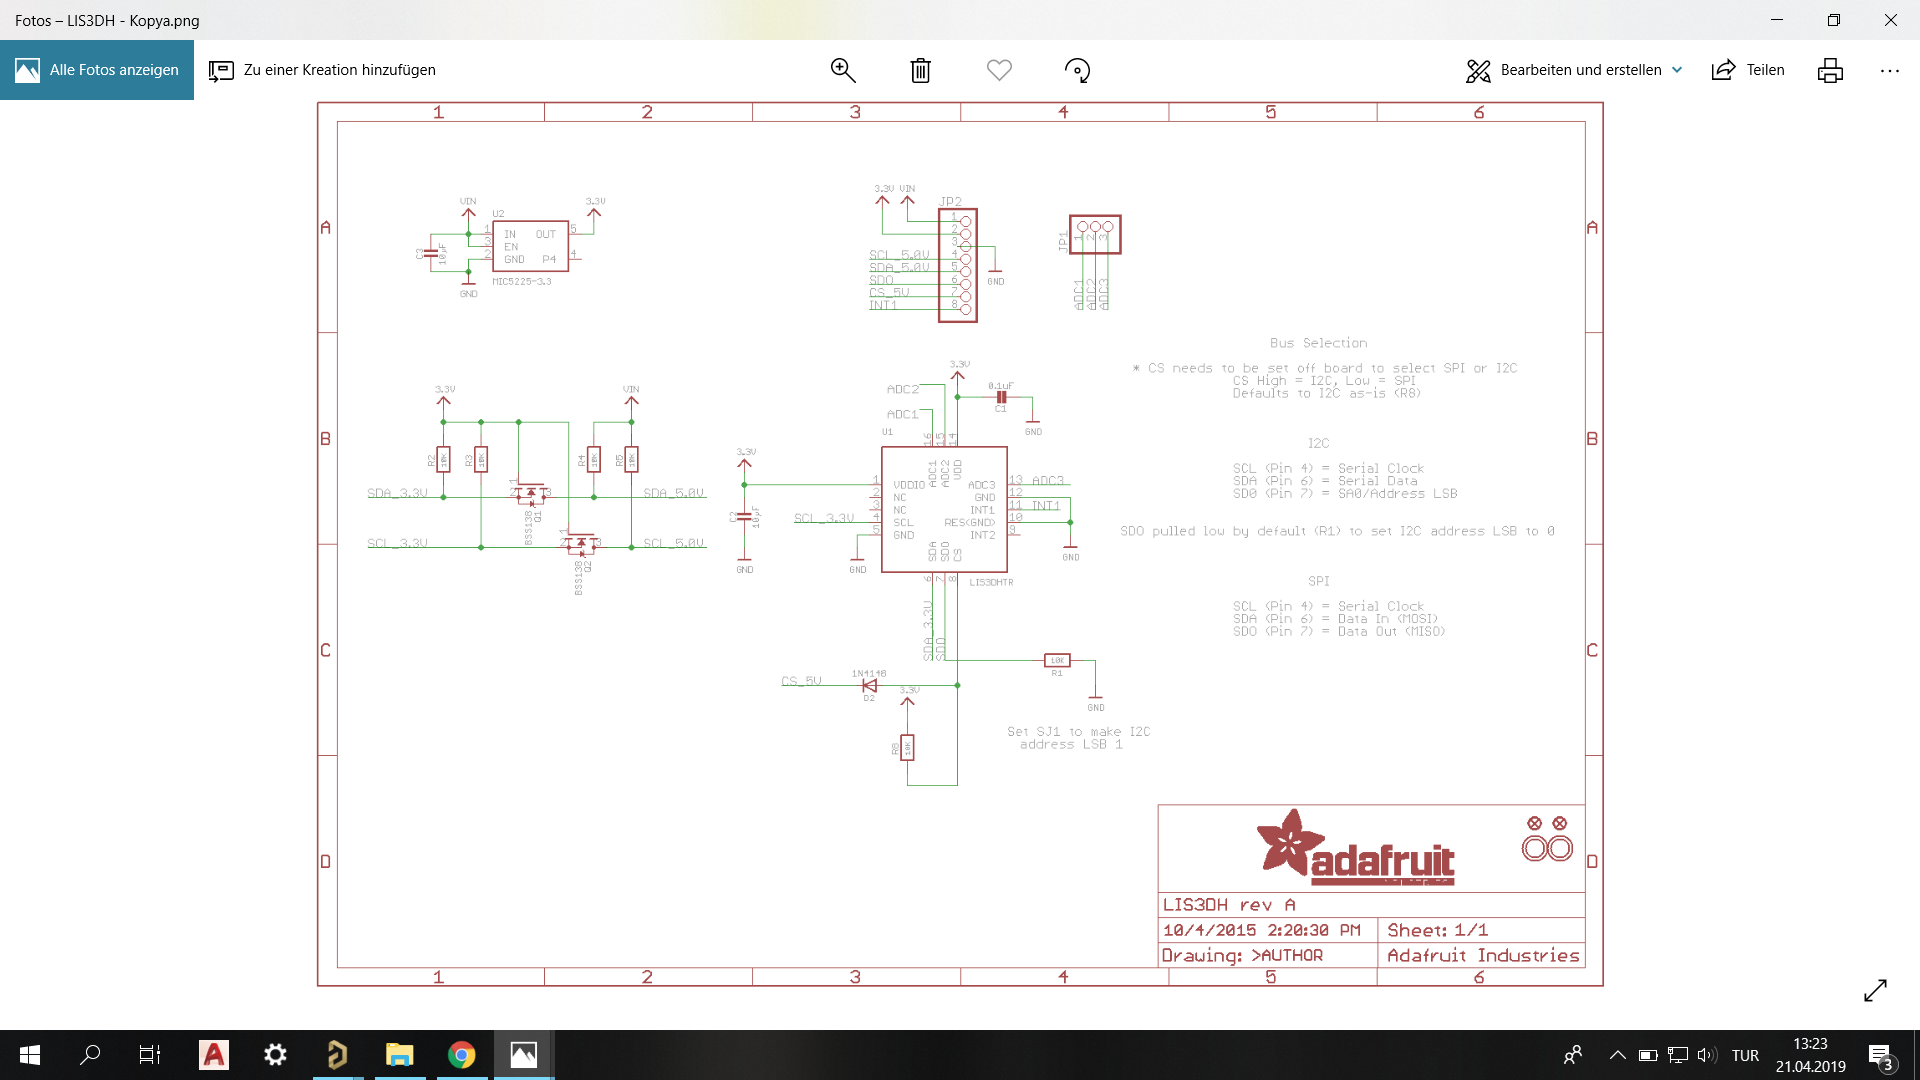Screen dimensions: 1920x1080
Task: Switch to Google Chrome on the taskbar
Action: (461, 1055)
